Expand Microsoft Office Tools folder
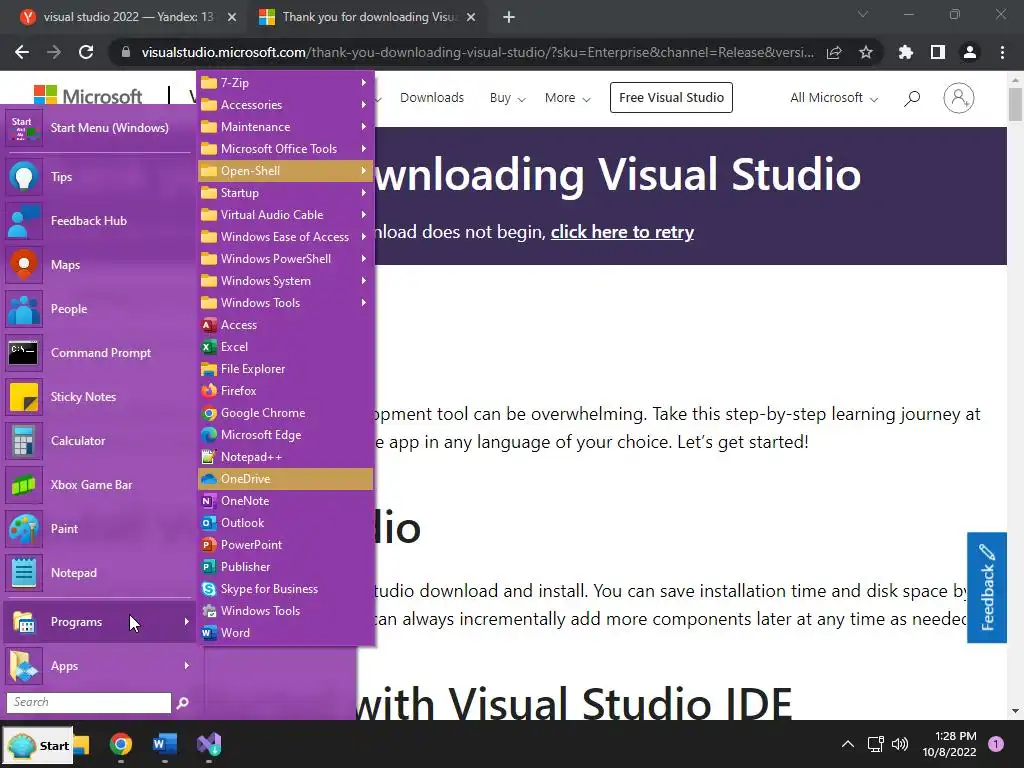The image size is (1024, 768). [285, 149]
